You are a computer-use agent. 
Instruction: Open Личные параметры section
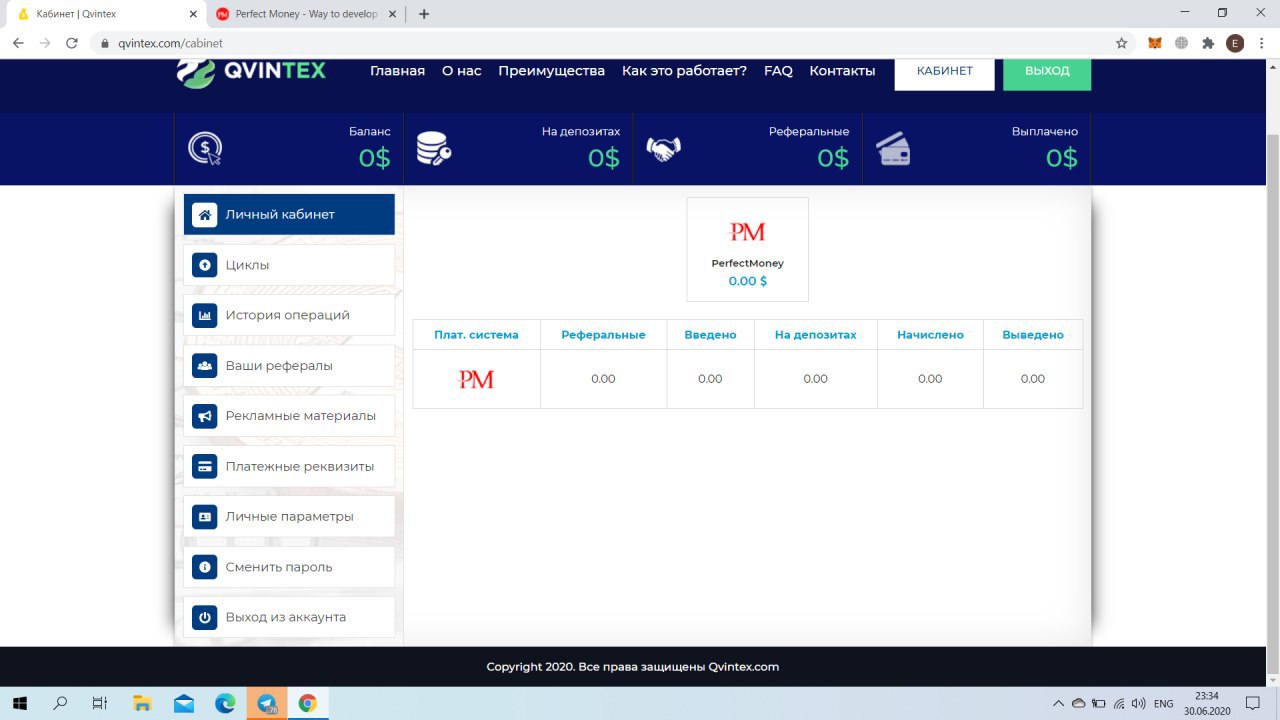[x=289, y=517]
